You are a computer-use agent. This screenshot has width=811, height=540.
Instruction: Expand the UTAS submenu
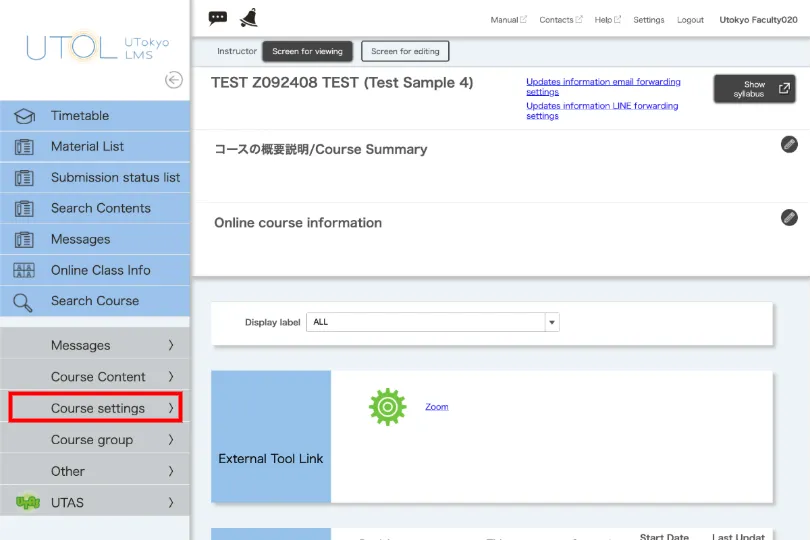[x=95, y=502]
